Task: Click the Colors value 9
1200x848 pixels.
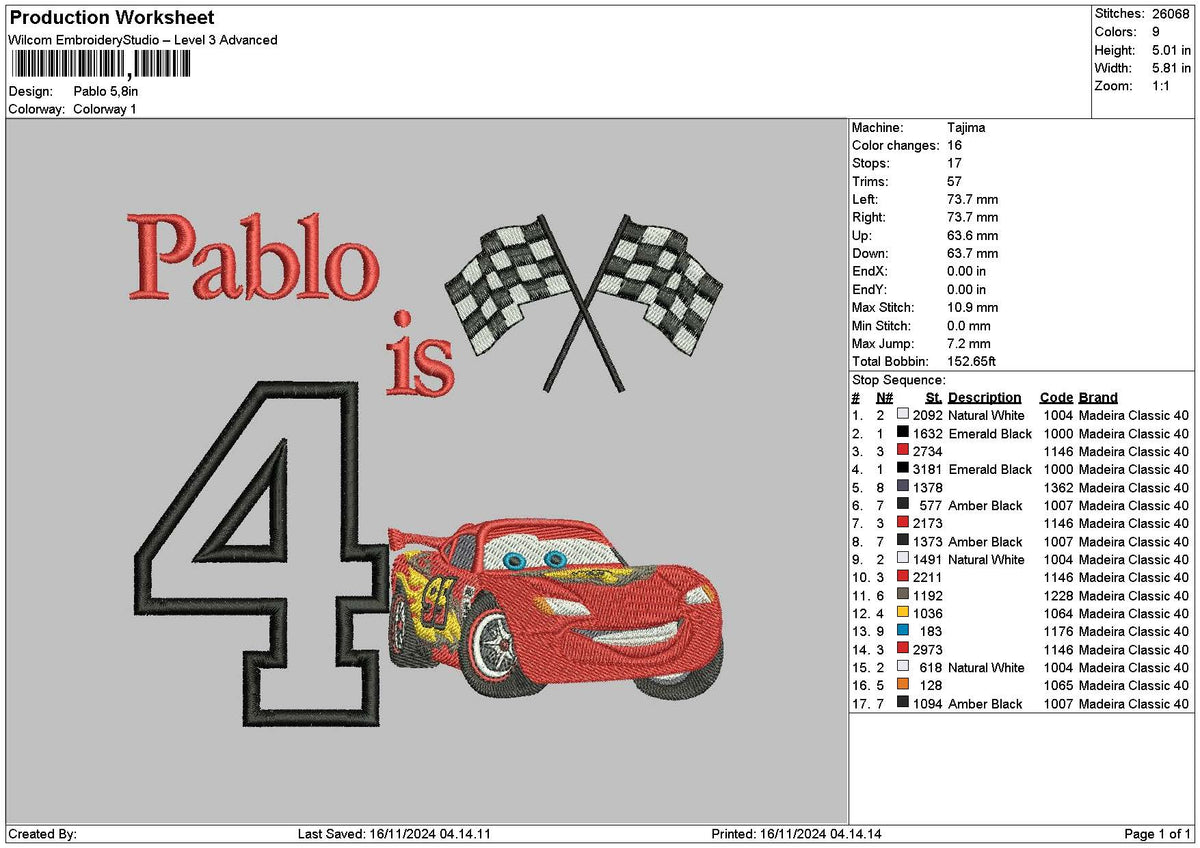Action: point(1157,32)
